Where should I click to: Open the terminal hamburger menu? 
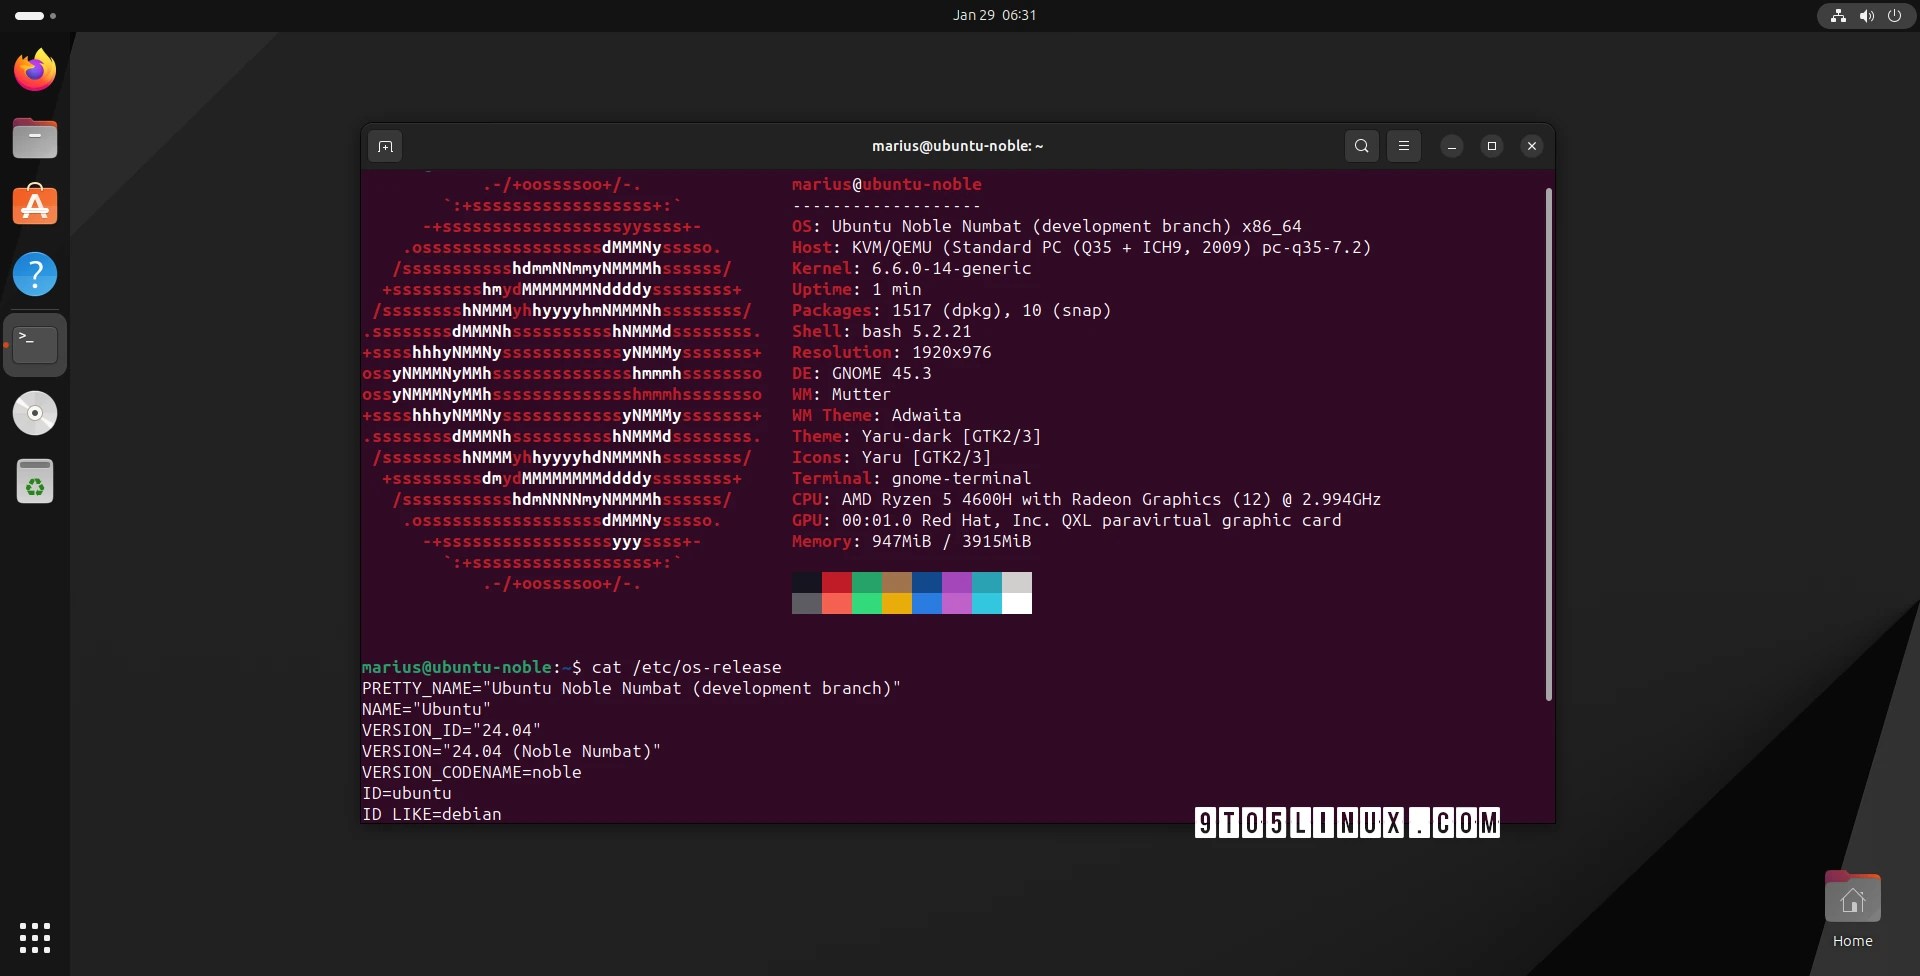point(1403,146)
